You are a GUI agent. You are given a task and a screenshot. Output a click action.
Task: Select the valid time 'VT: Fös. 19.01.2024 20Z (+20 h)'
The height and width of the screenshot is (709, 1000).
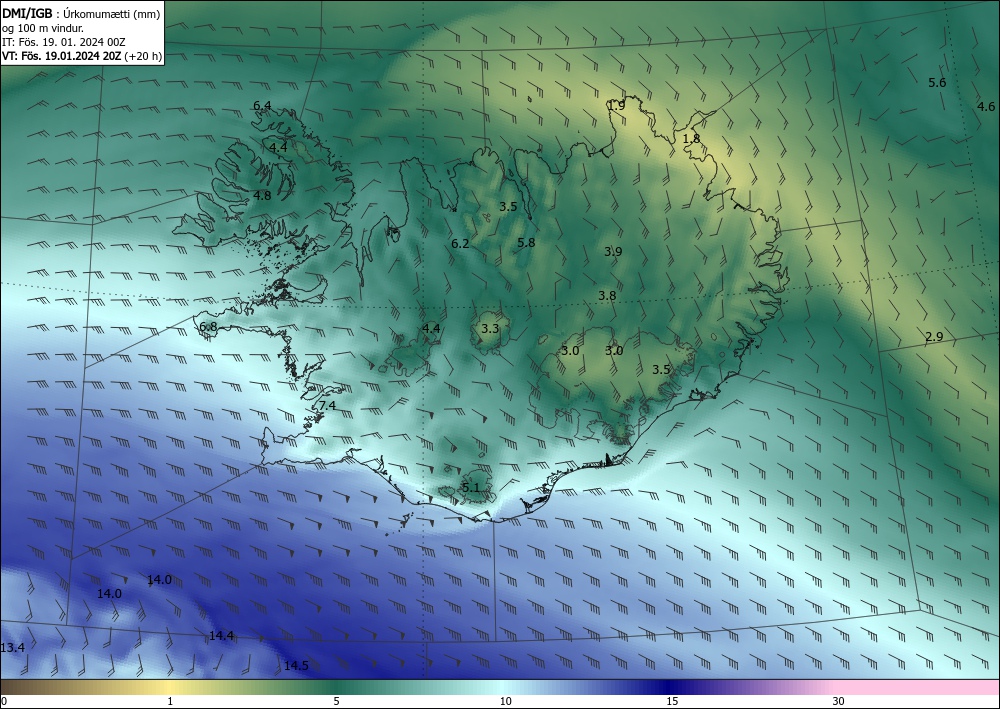(x=82, y=56)
